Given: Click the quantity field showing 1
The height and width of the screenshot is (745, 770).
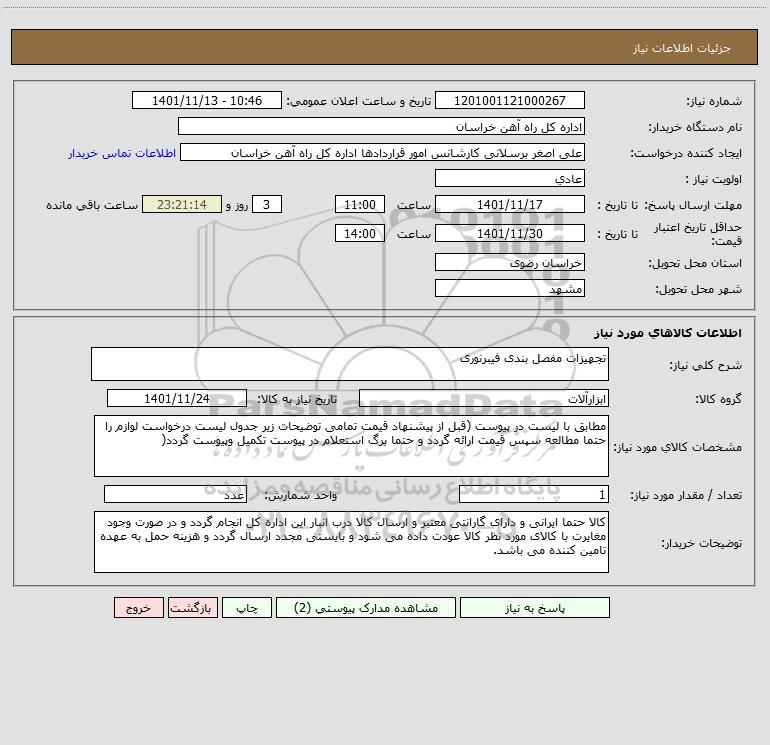Looking at the screenshot, I should click(x=534, y=495).
